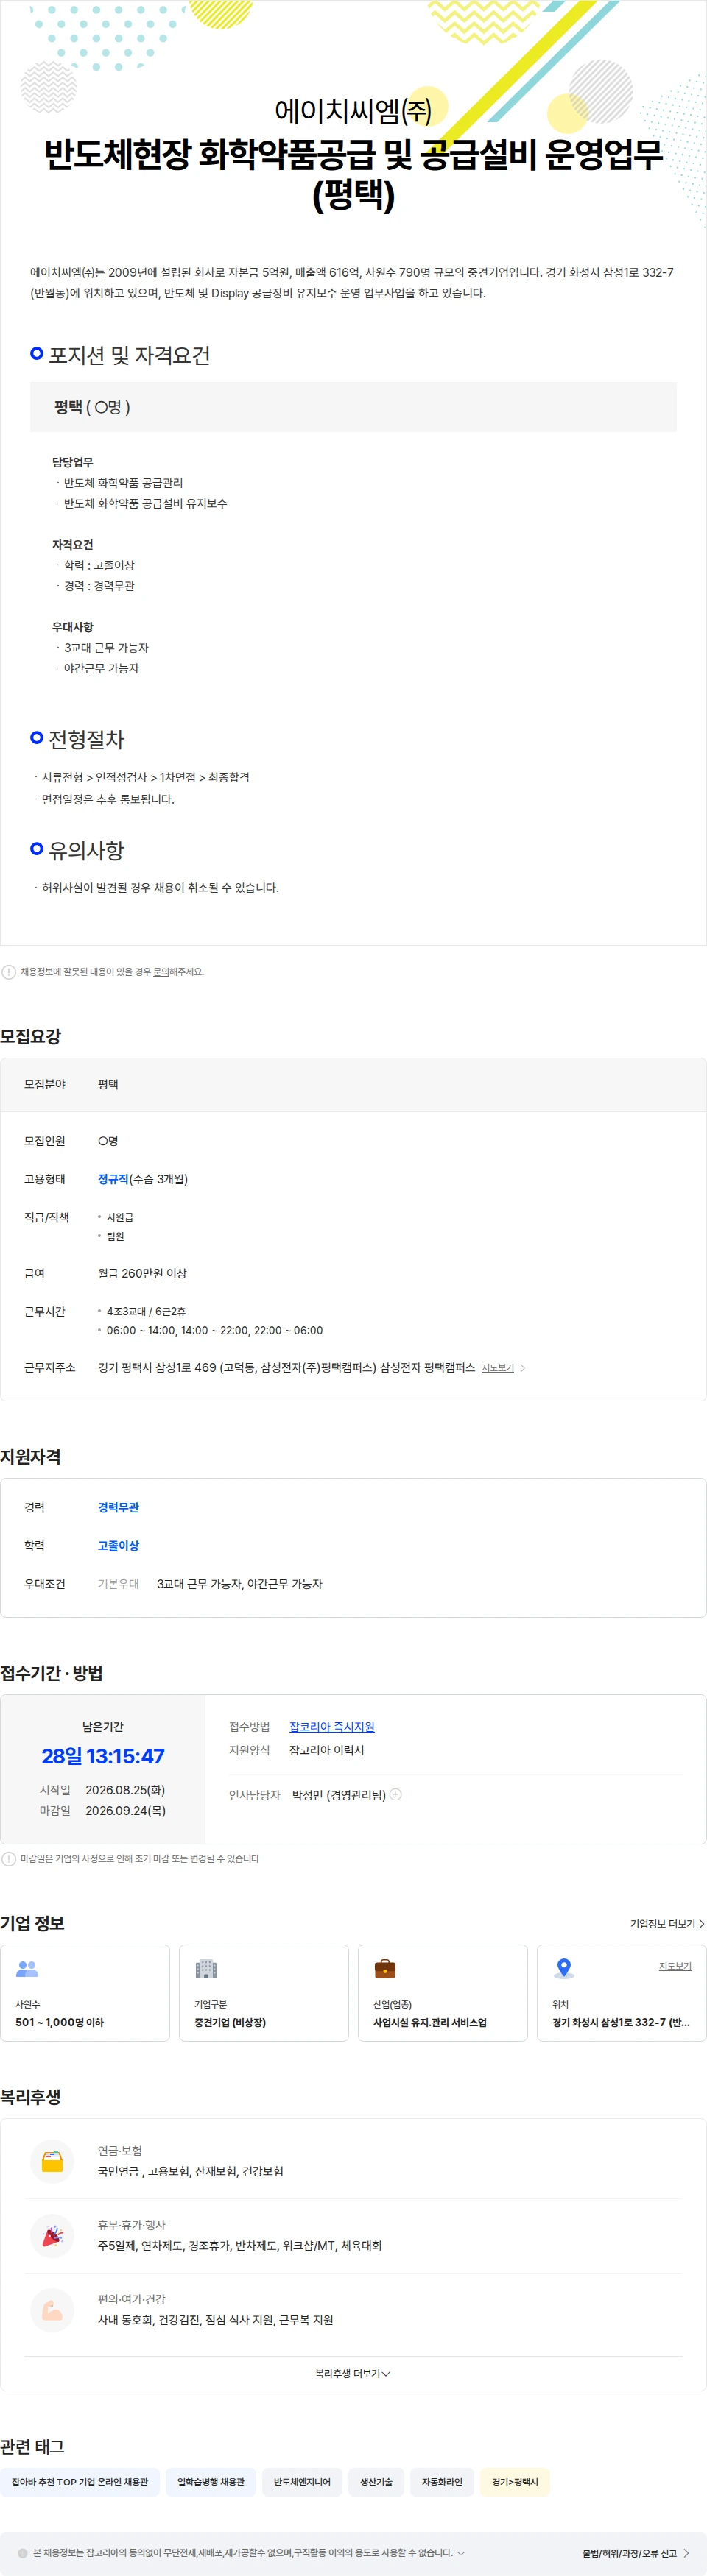707x2576 pixels.
Task: Click the 마감일 2026.09.24(목) date
Action: tap(125, 1810)
